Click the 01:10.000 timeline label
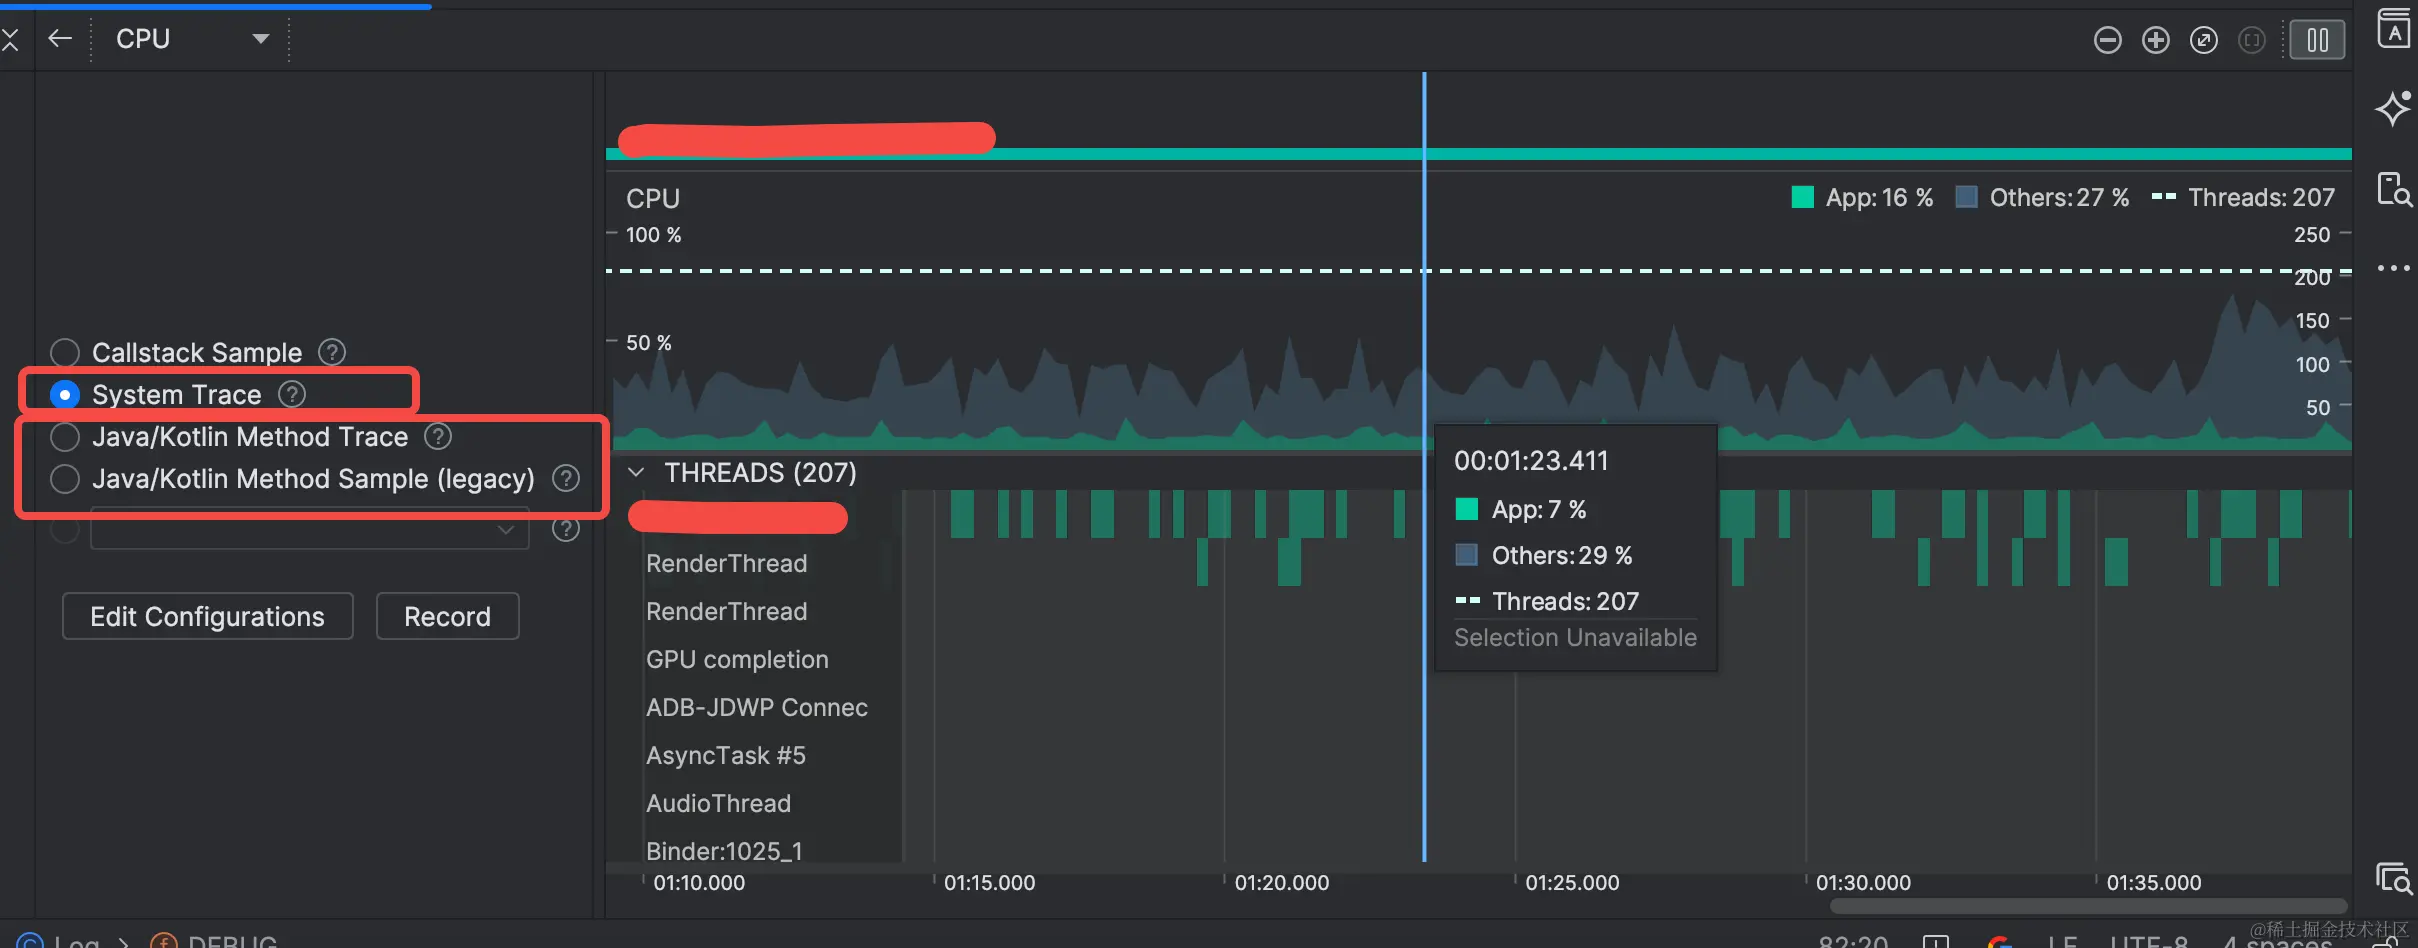The image size is (2418, 948). pos(699,883)
